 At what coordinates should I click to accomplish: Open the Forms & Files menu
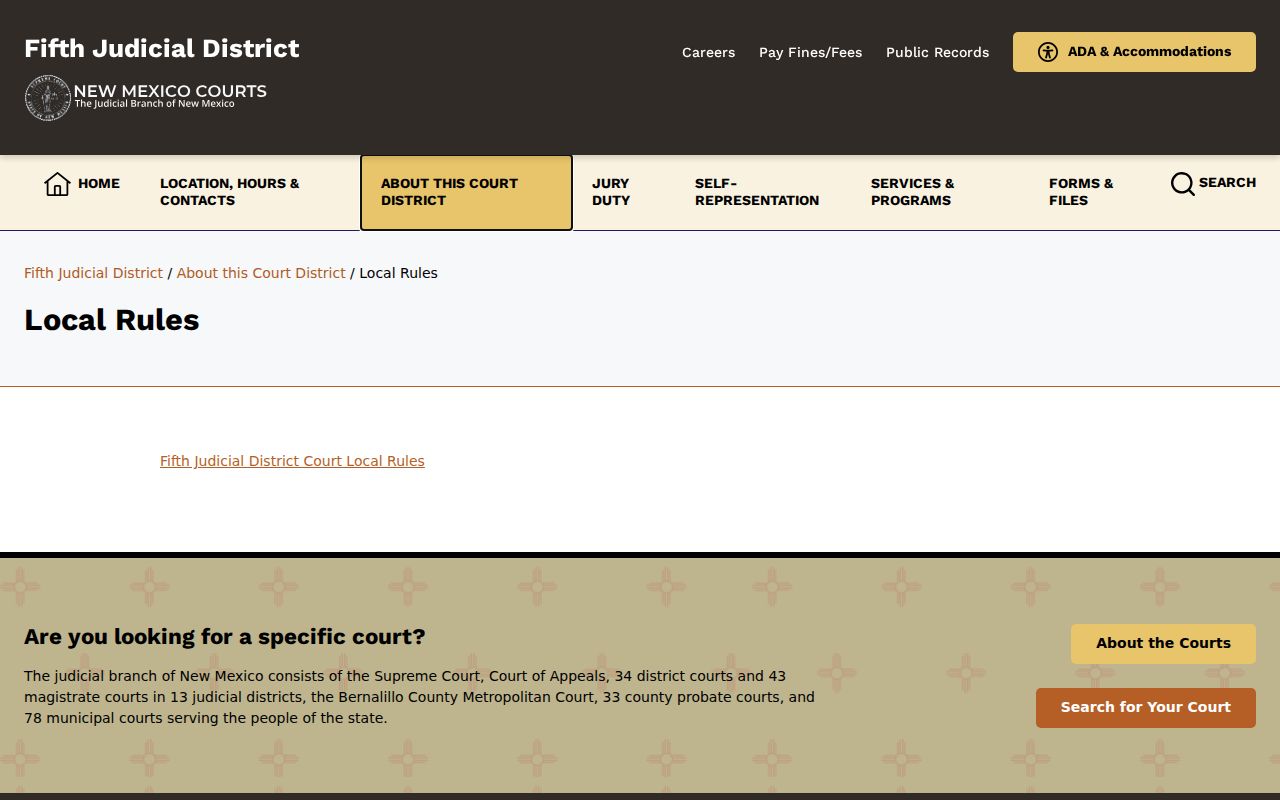point(1089,192)
